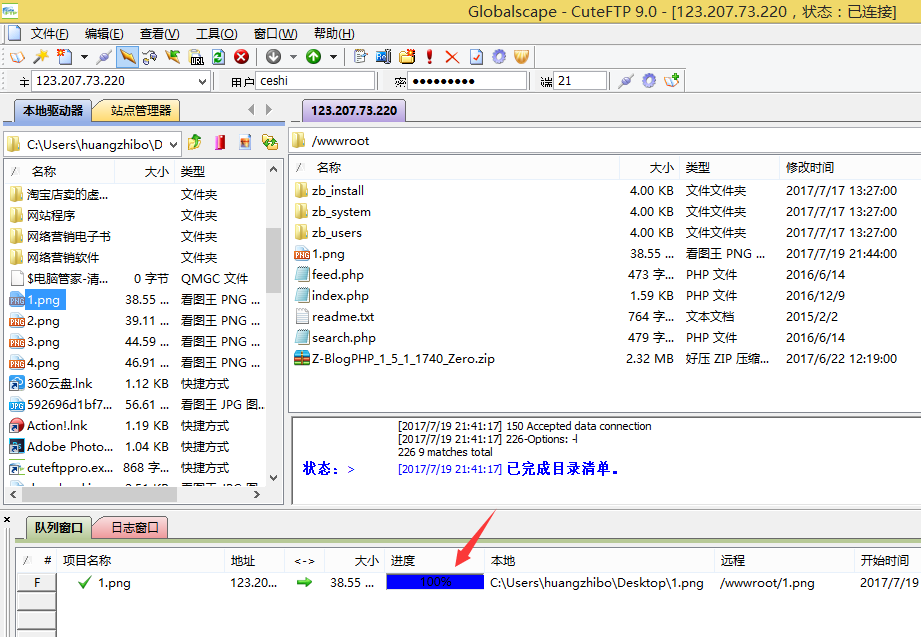Image resolution: width=921 pixels, height=637 pixels.
Task: Click the red X delete icon
Action: [452, 57]
